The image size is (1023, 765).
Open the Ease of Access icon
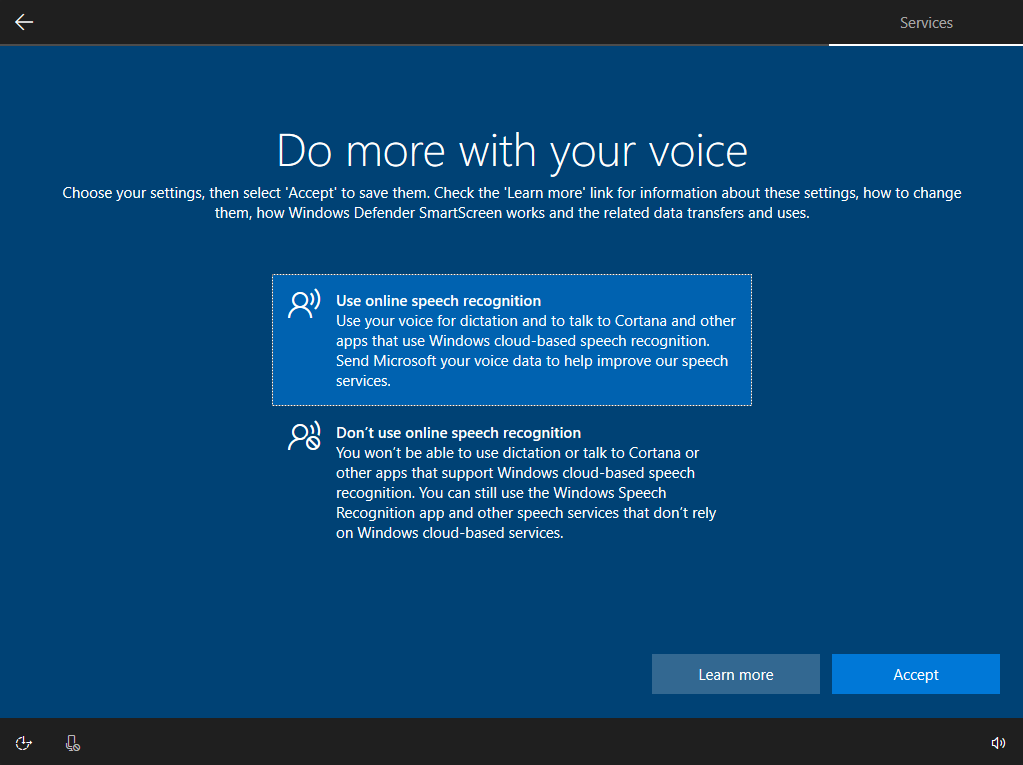(x=23, y=743)
